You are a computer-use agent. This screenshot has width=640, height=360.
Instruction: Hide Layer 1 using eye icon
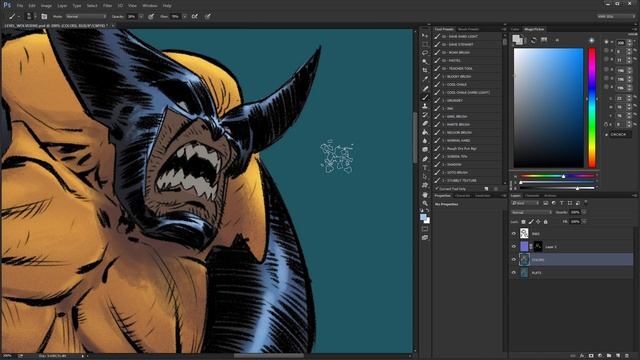(514, 247)
